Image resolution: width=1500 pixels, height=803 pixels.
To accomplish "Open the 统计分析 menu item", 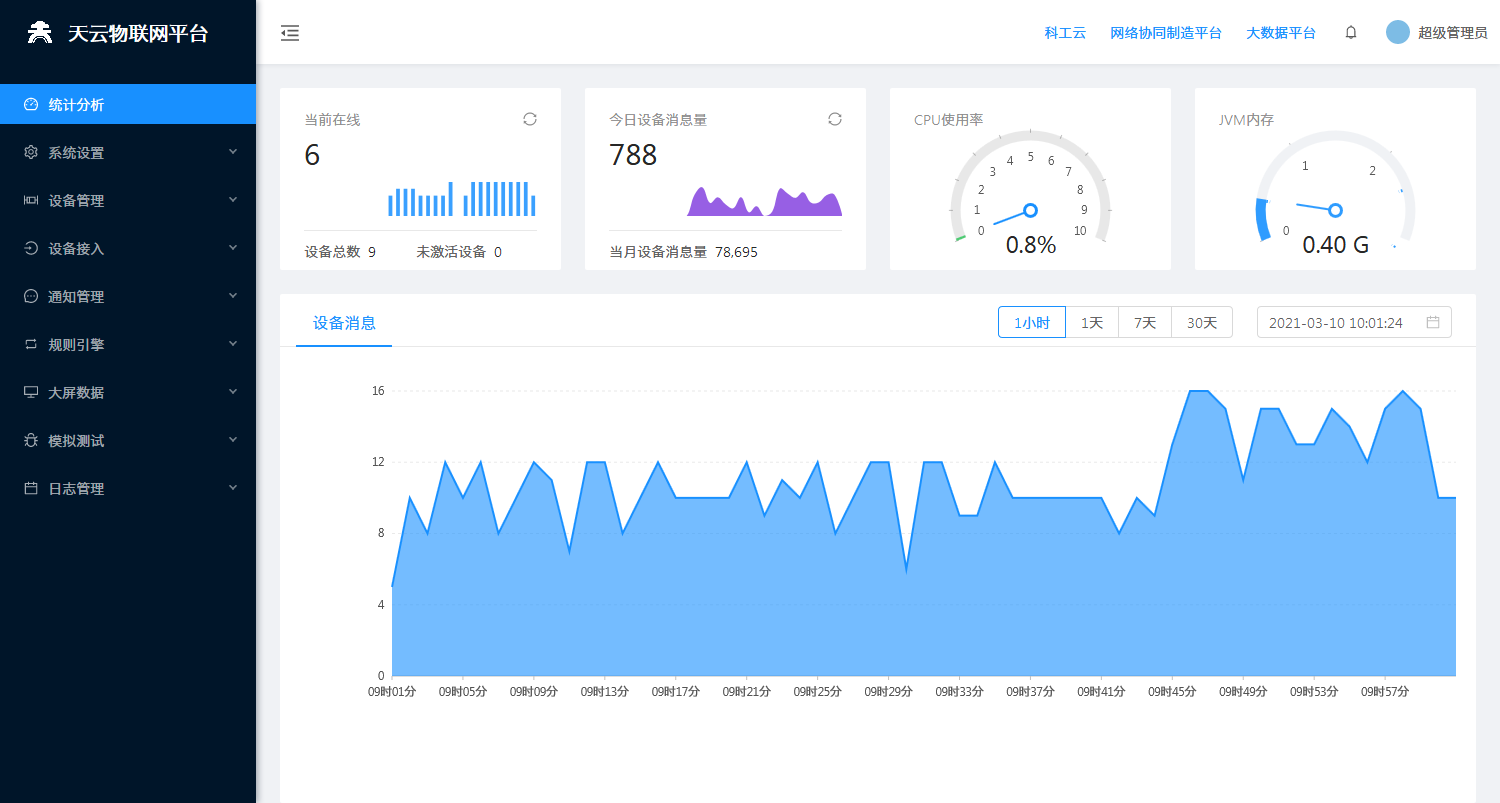I will (128, 104).
